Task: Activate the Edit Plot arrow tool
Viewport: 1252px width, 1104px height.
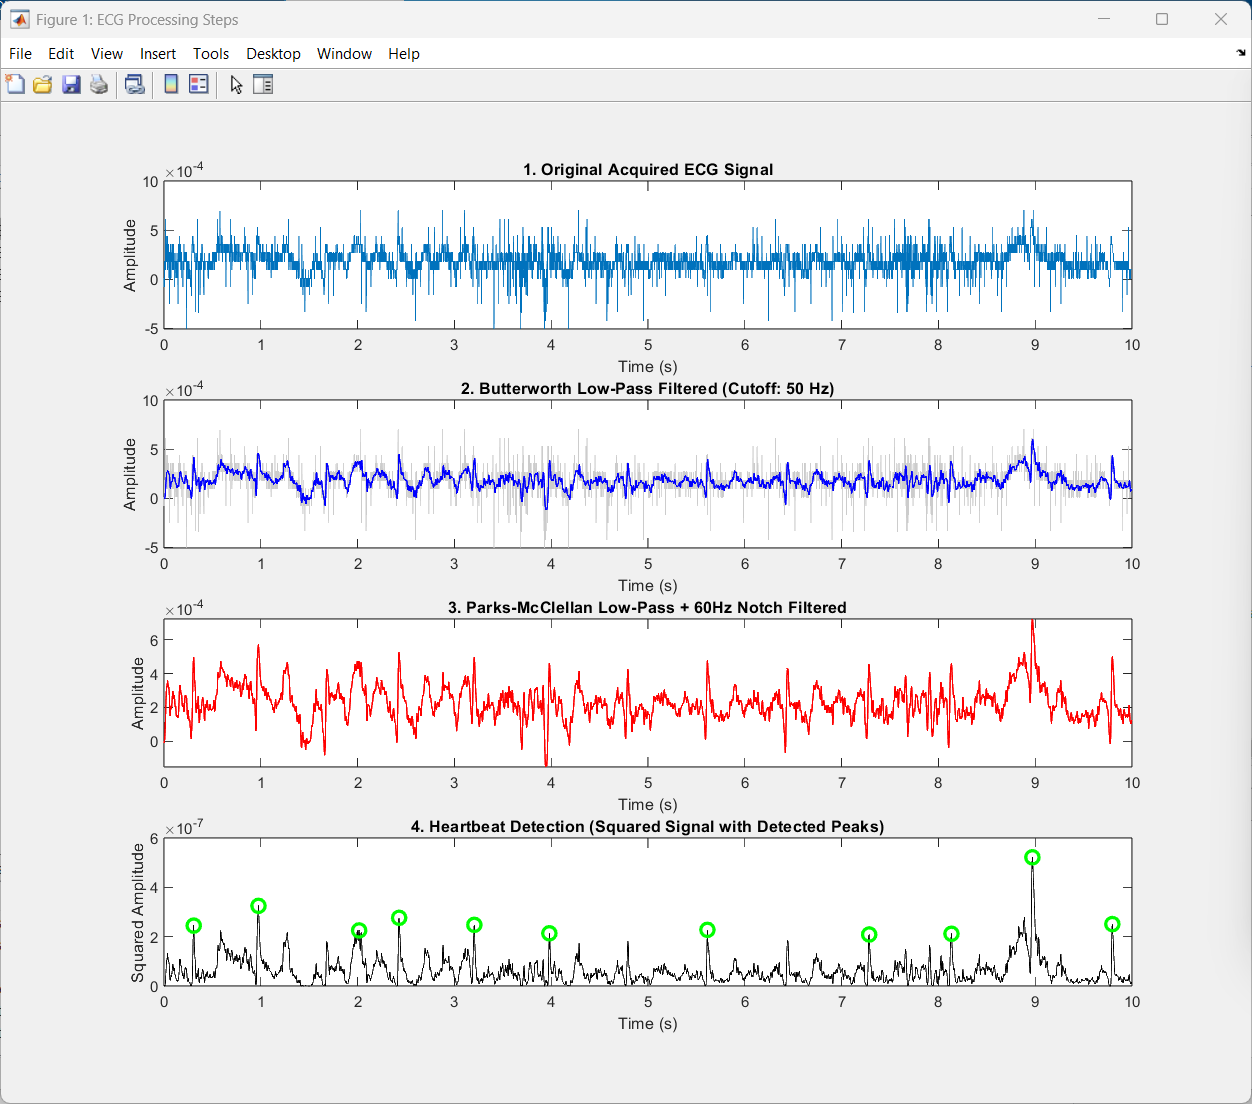Action: pos(236,84)
